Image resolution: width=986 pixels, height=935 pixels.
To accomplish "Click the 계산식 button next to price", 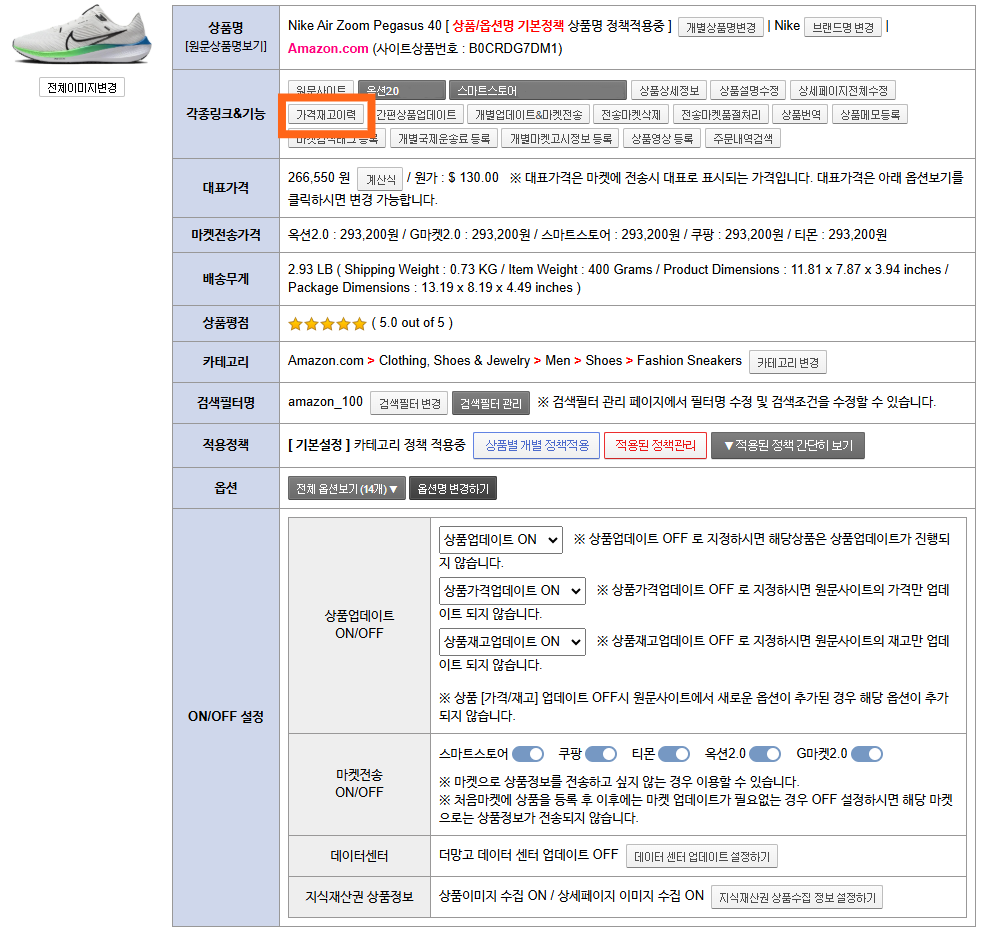I will (x=379, y=179).
